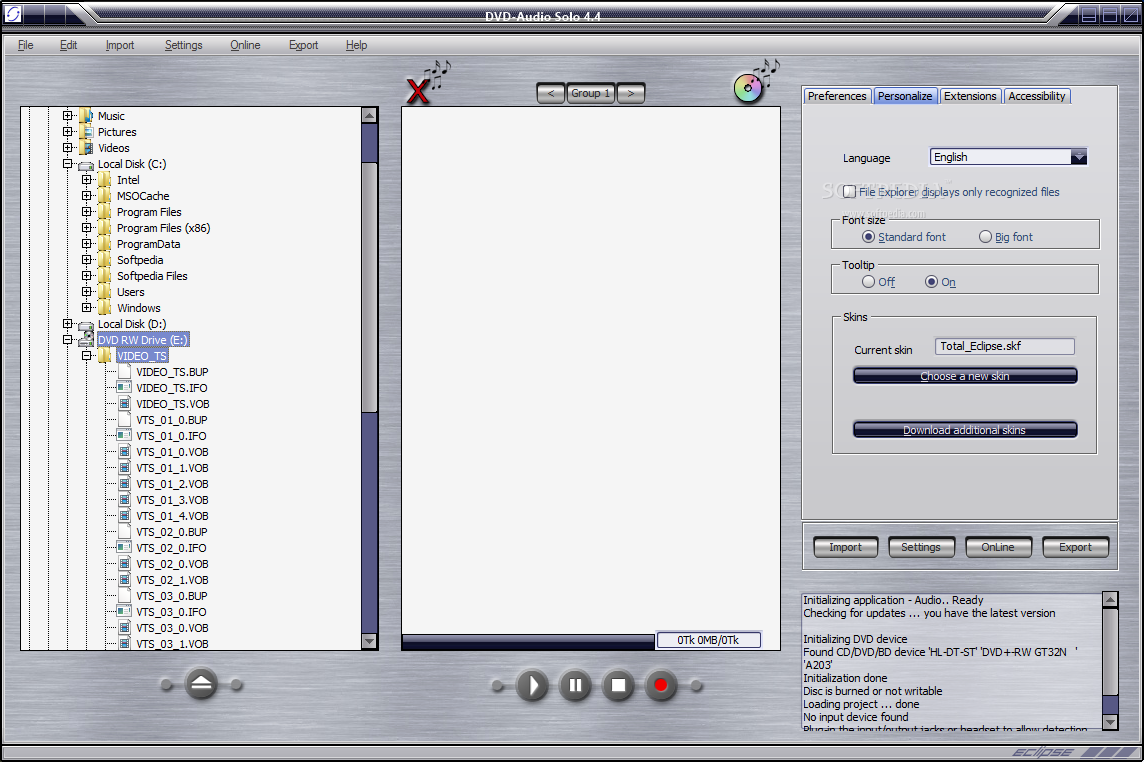Click the VIDEO_TS.BUP file icon

tap(124, 372)
